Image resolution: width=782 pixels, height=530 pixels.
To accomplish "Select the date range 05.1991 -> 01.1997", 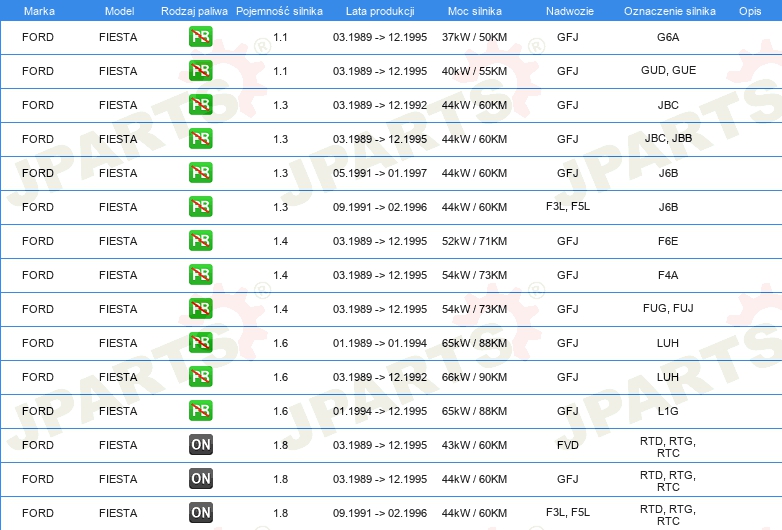I will tap(380, 173).
